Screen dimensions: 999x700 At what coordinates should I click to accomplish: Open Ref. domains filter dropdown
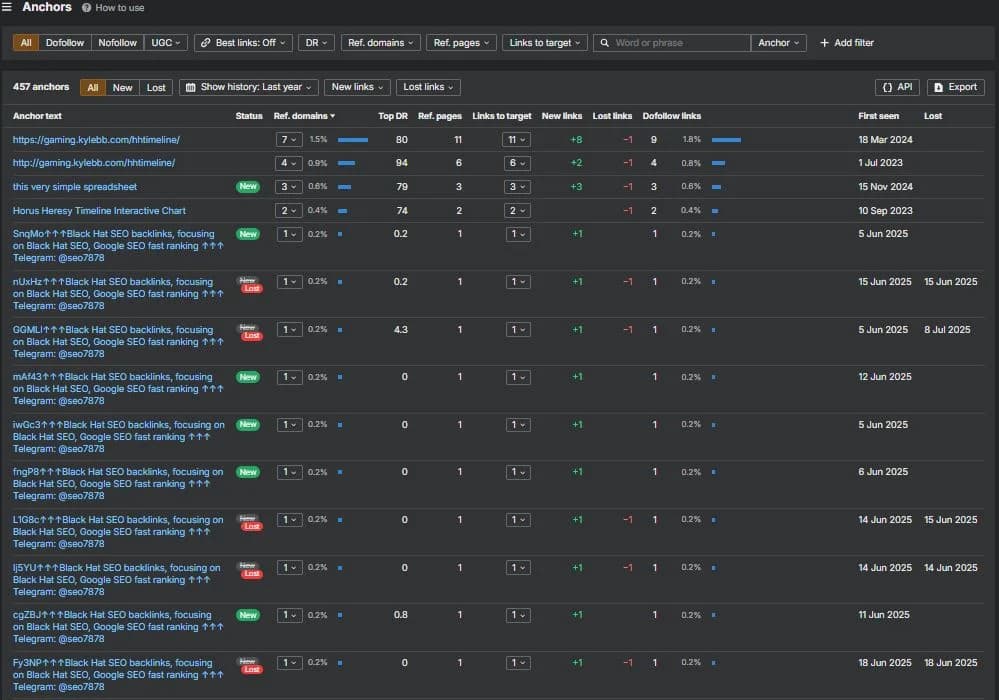click(380, 43)
